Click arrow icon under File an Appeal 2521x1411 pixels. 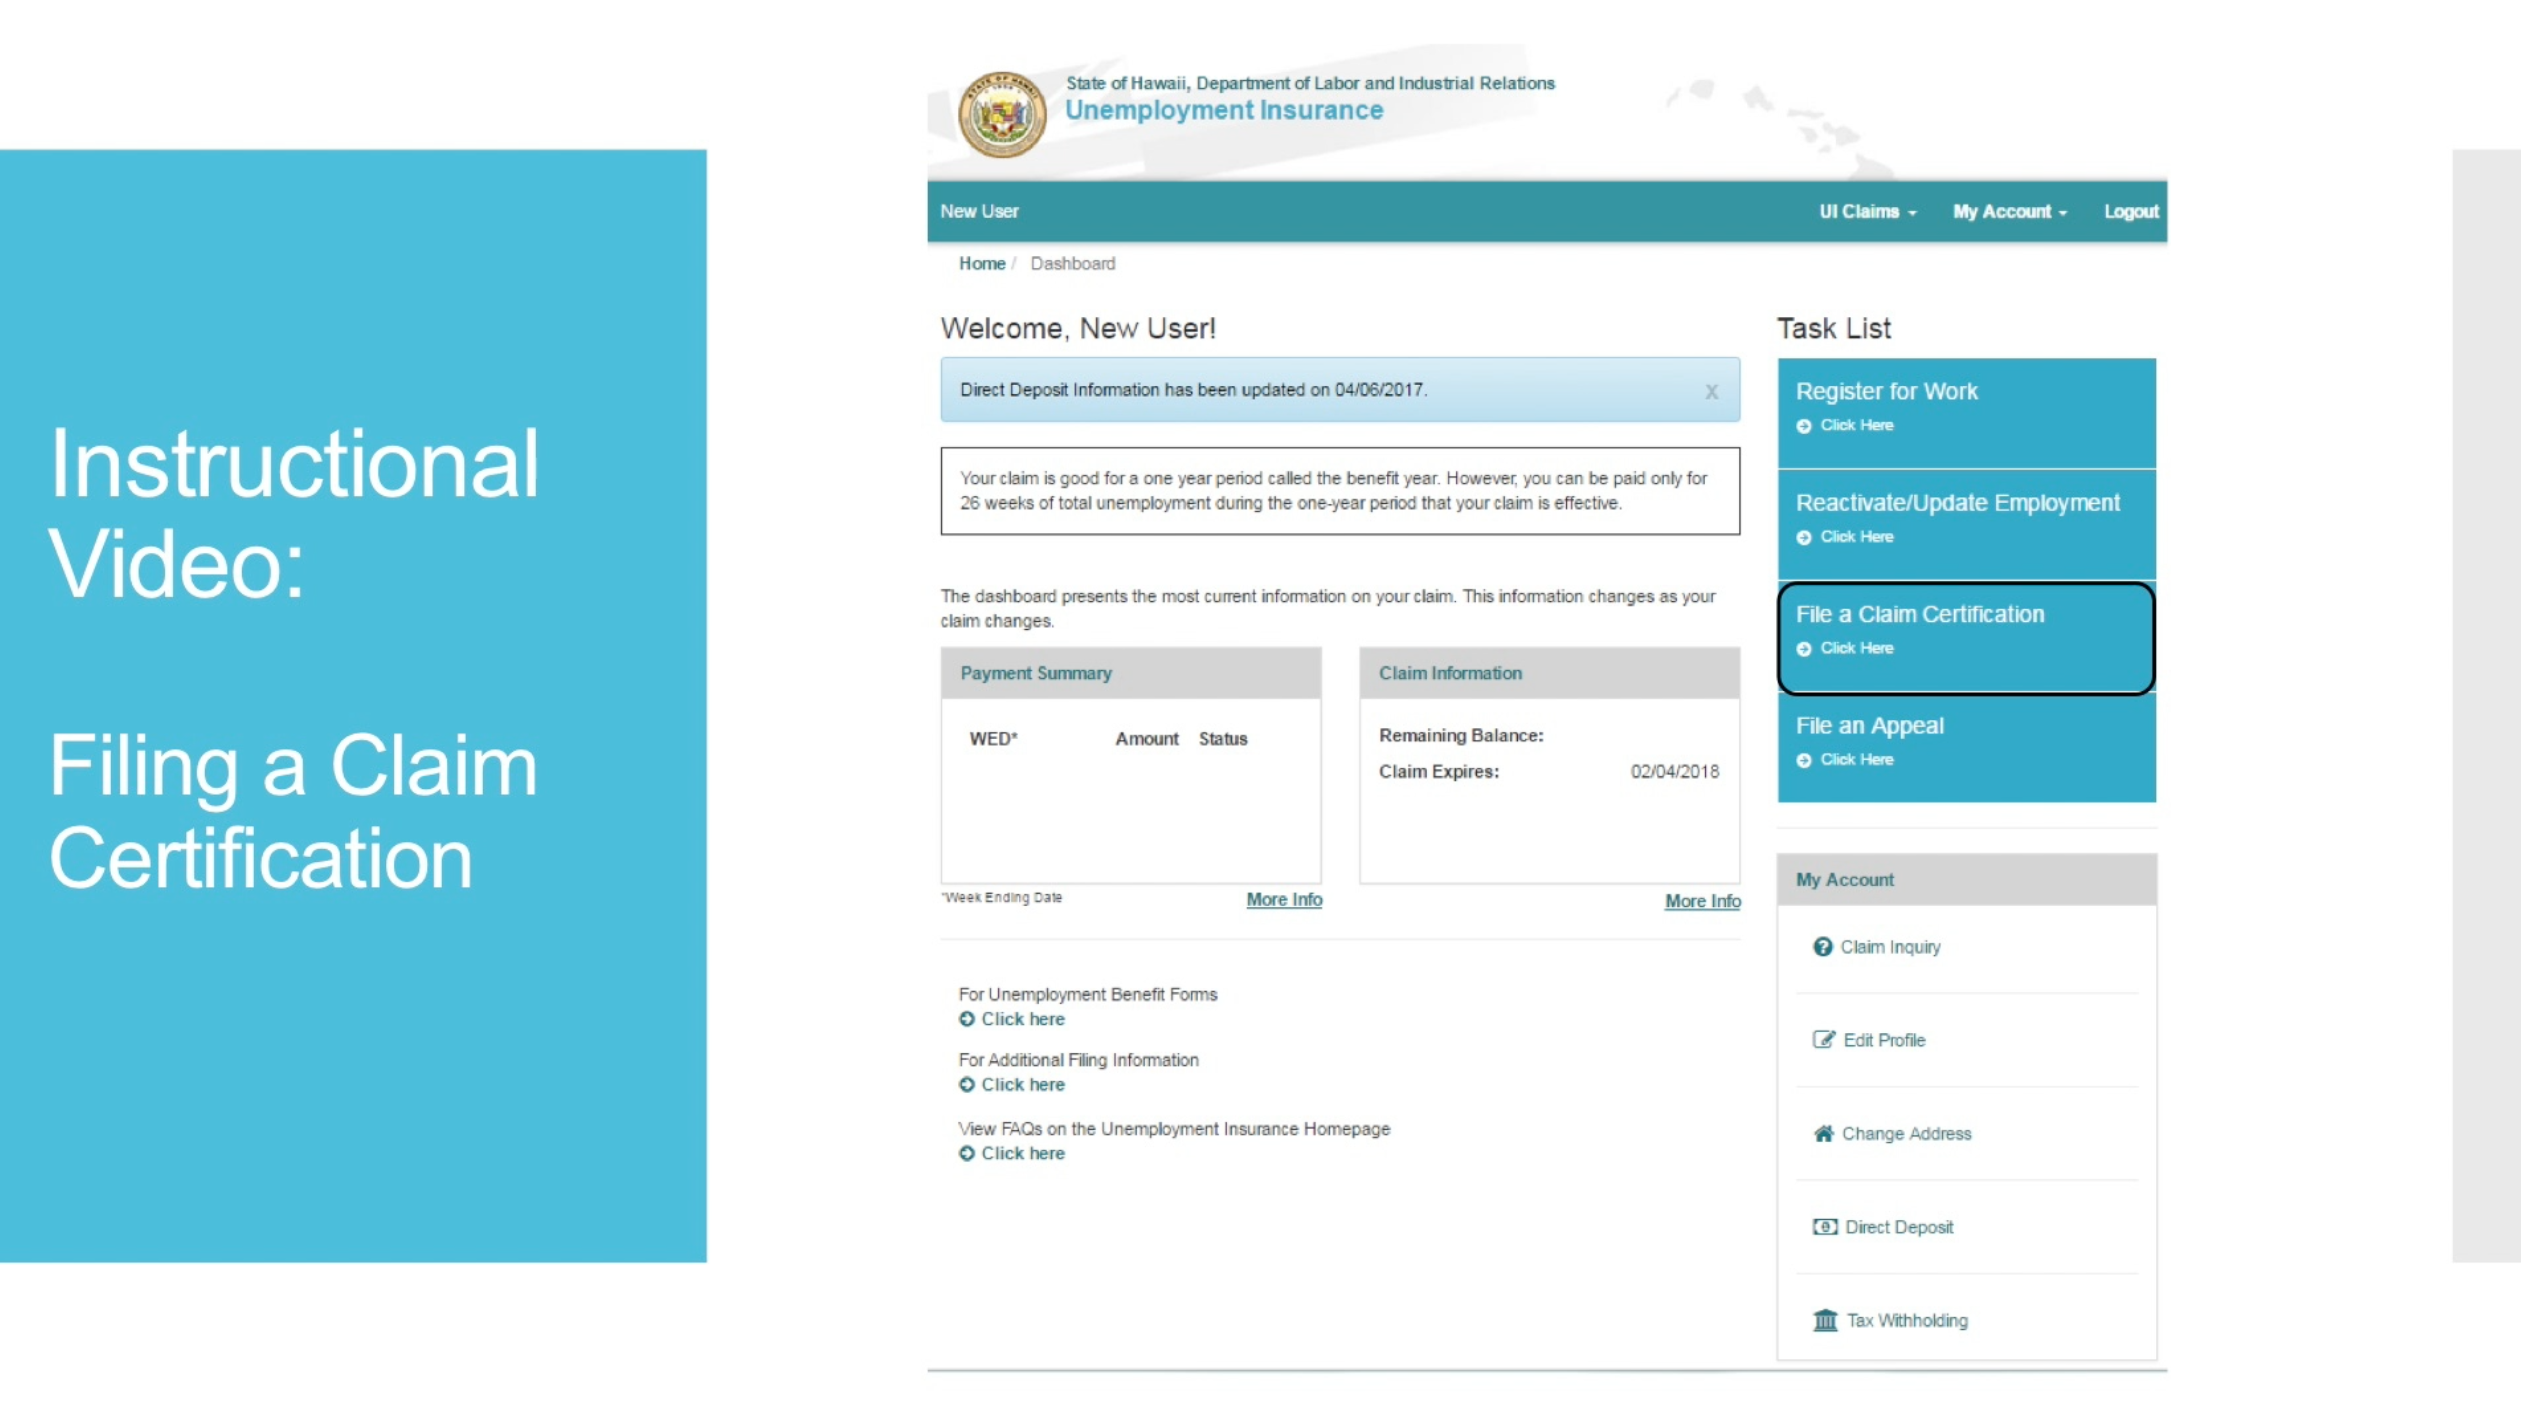[x=1803, y=760]
